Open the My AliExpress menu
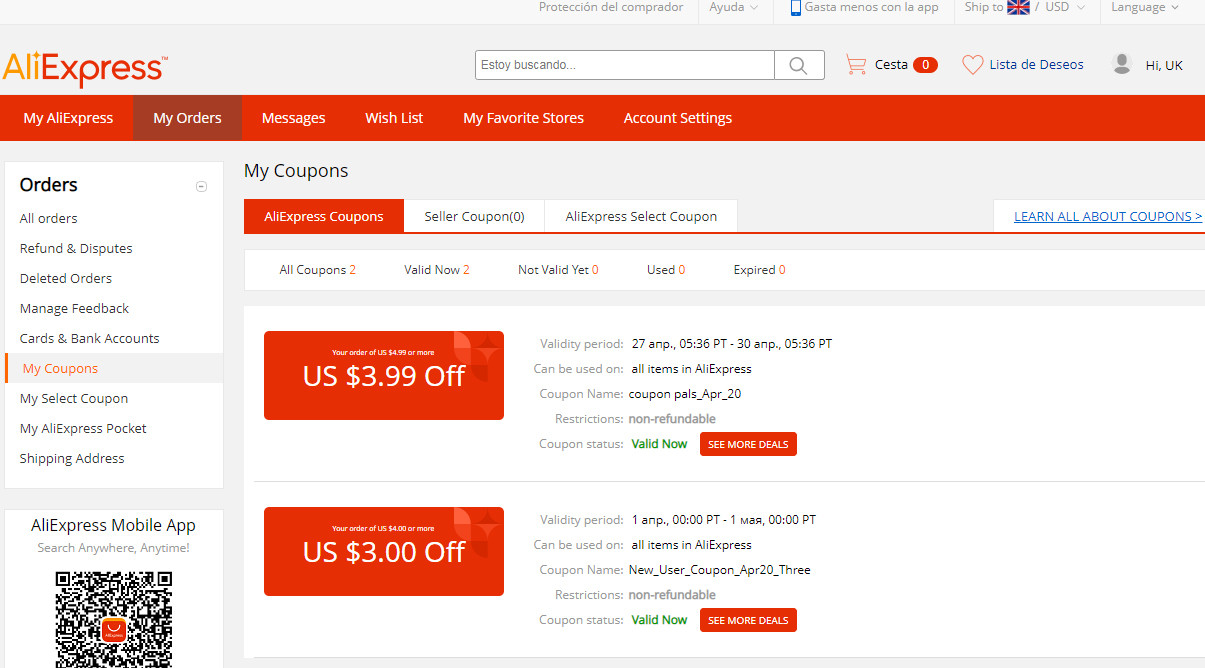This screenshot has width=1205, height=668. pyautogui.click(x=68, y=118)
